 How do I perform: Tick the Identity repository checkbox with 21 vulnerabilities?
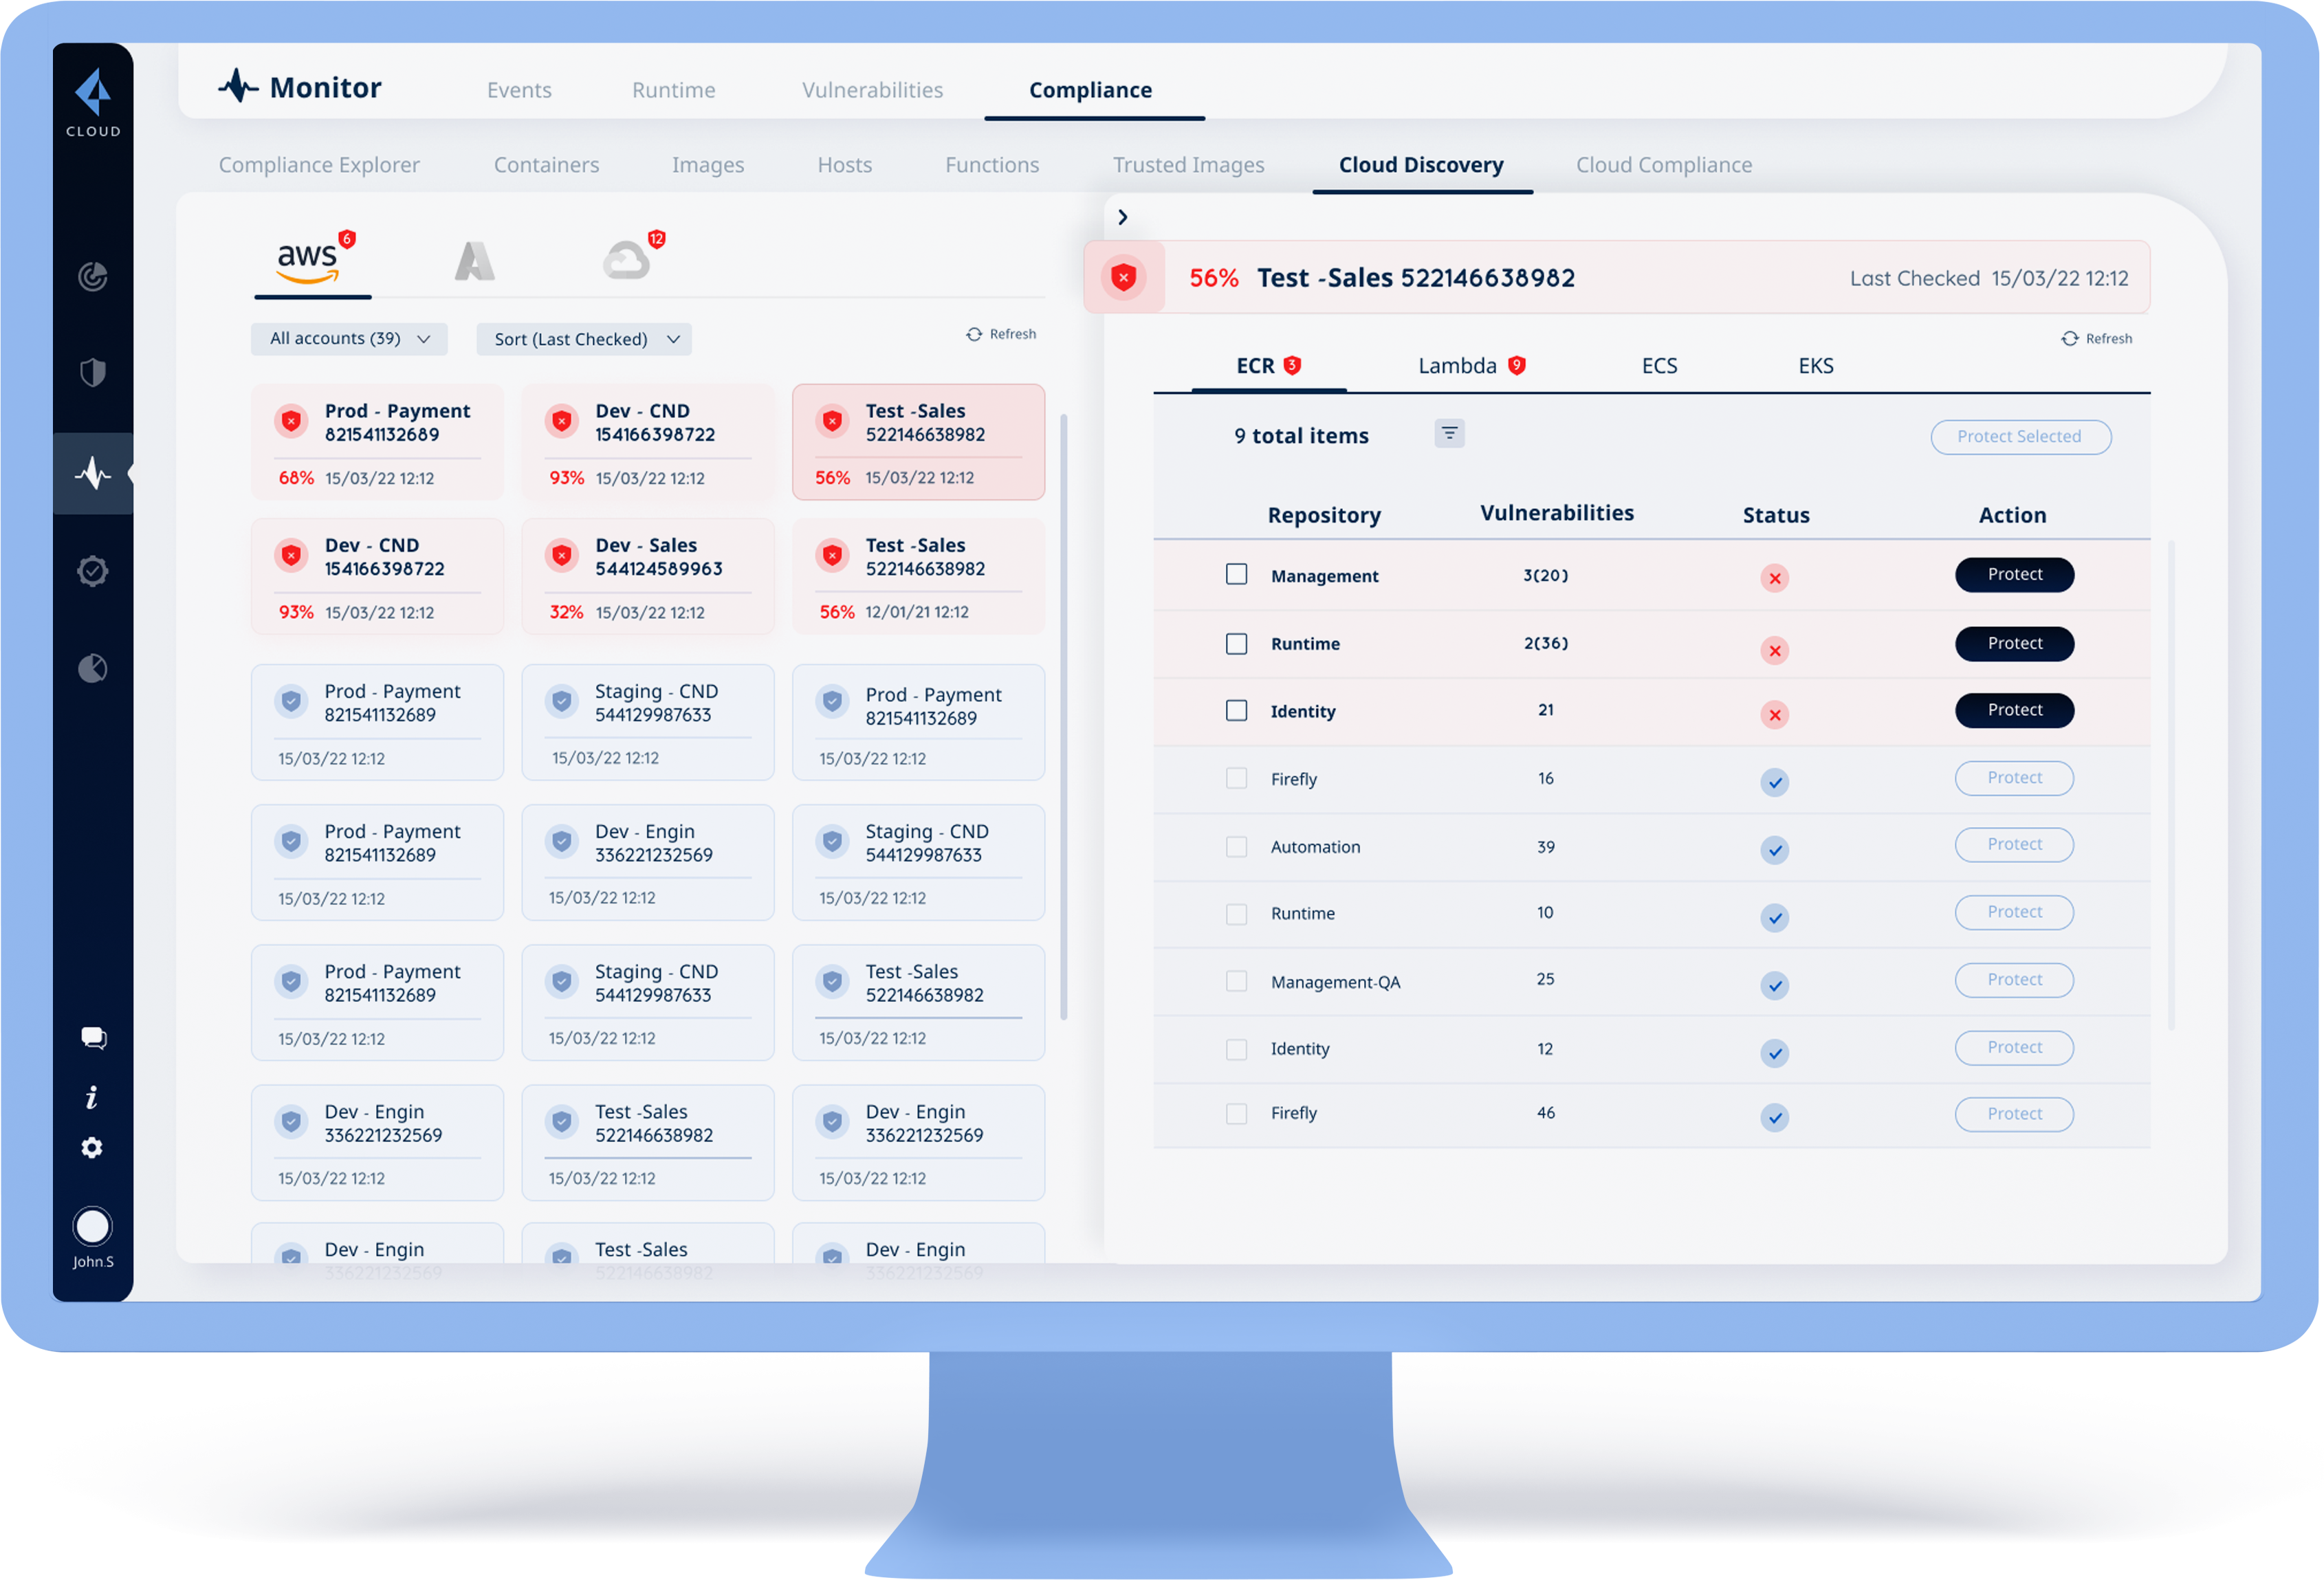1237,711
